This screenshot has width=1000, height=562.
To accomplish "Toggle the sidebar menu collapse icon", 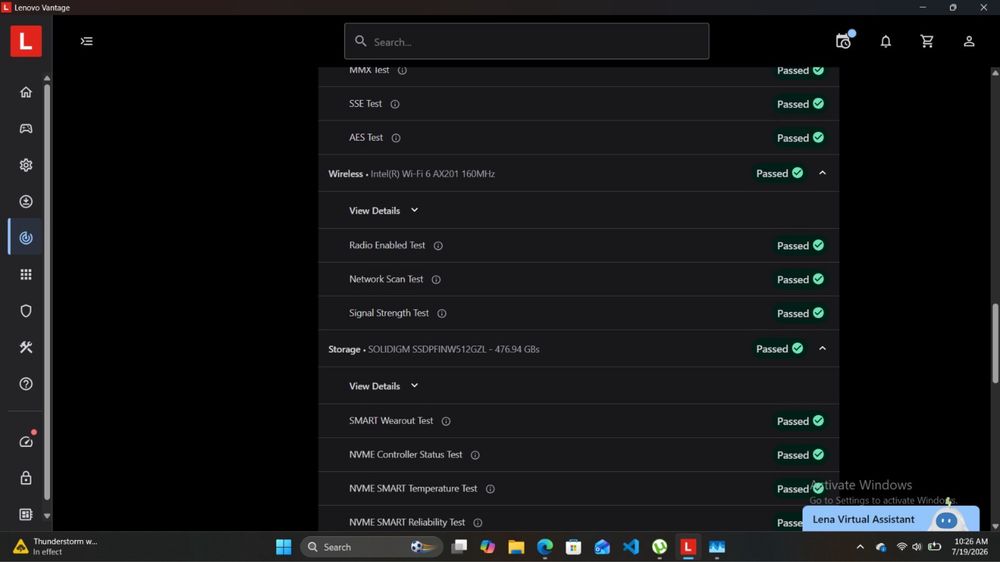I will [x=87, y=41].
